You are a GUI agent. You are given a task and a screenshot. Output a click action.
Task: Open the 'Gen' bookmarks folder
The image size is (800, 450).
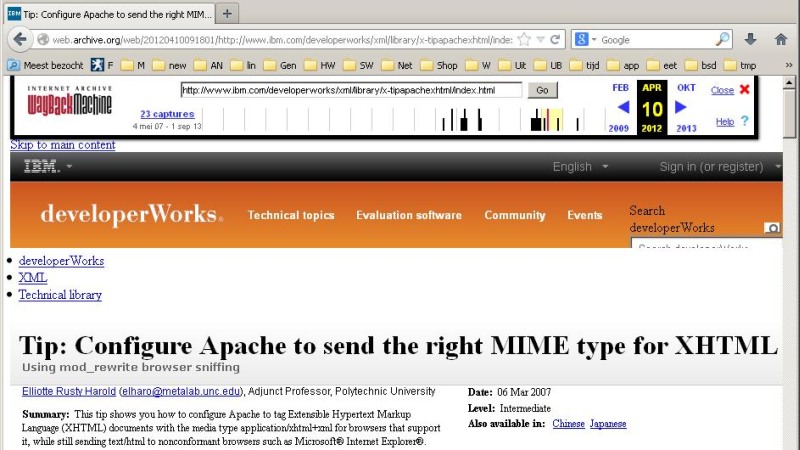click(x=281, y=65)
